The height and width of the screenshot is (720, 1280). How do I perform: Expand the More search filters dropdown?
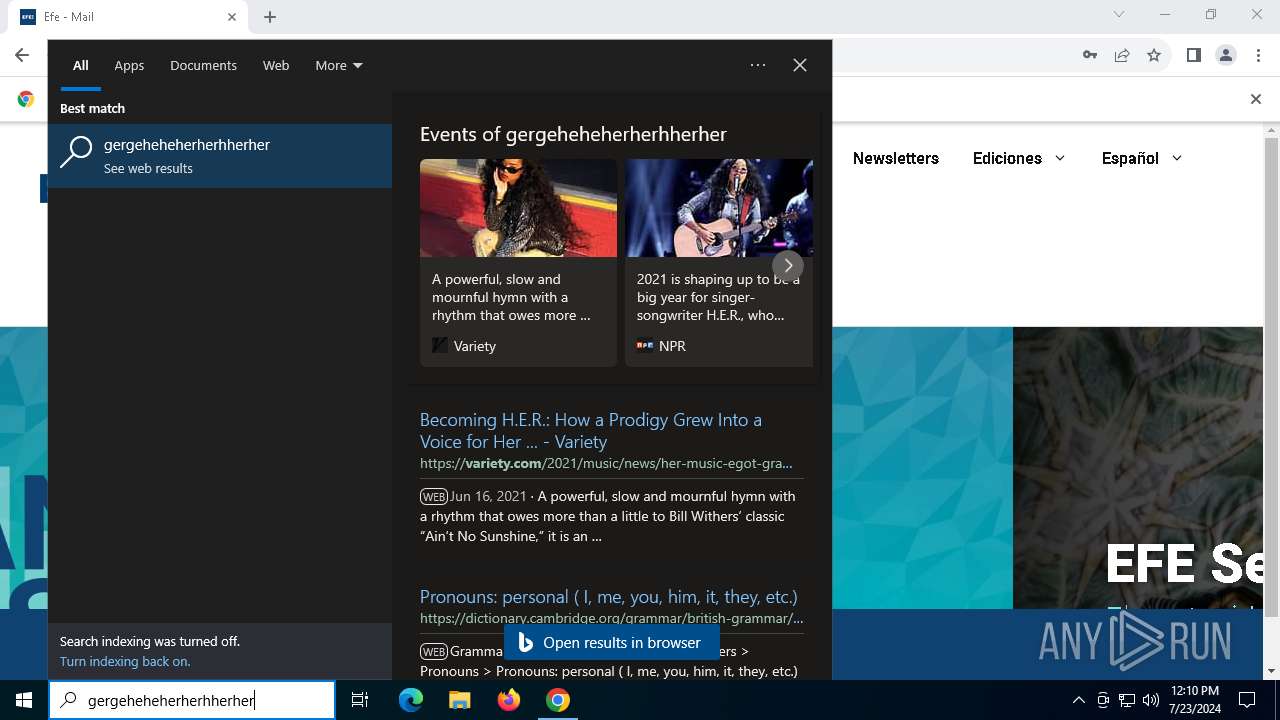[339, 65]
